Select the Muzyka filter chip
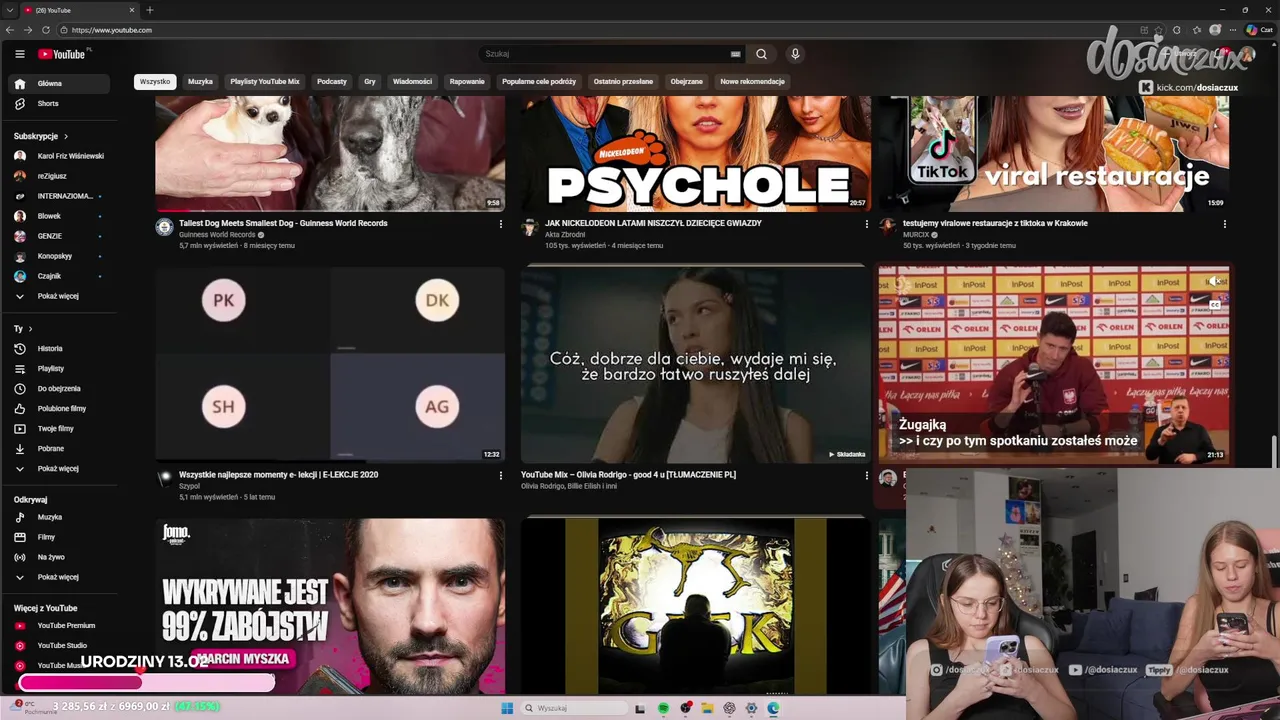This screenshot has height=720, width=1280. coord(200,82)
